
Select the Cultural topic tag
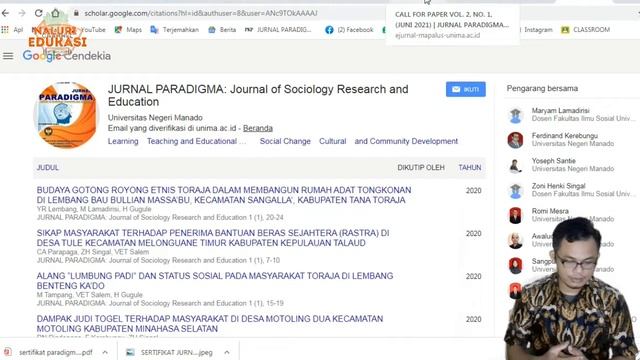pos(333,141)
